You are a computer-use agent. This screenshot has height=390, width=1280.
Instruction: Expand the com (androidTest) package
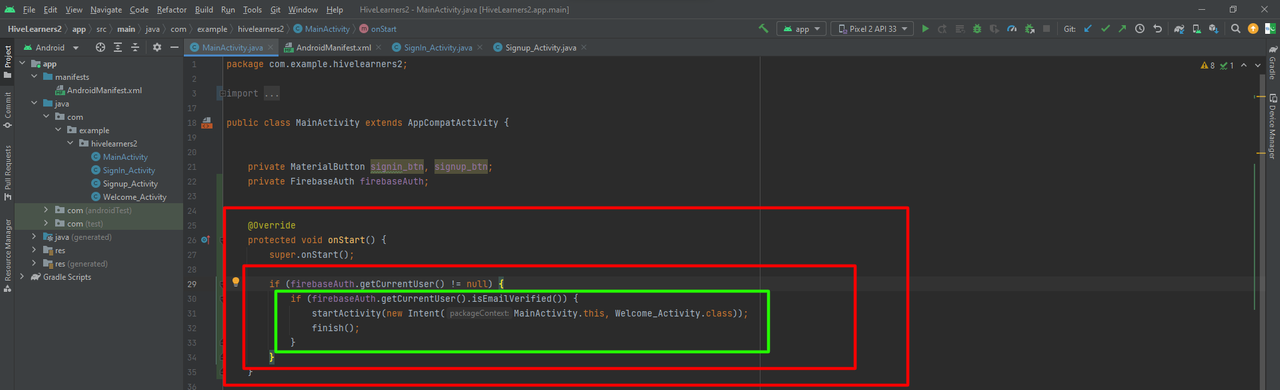click(x=47, y=210)
